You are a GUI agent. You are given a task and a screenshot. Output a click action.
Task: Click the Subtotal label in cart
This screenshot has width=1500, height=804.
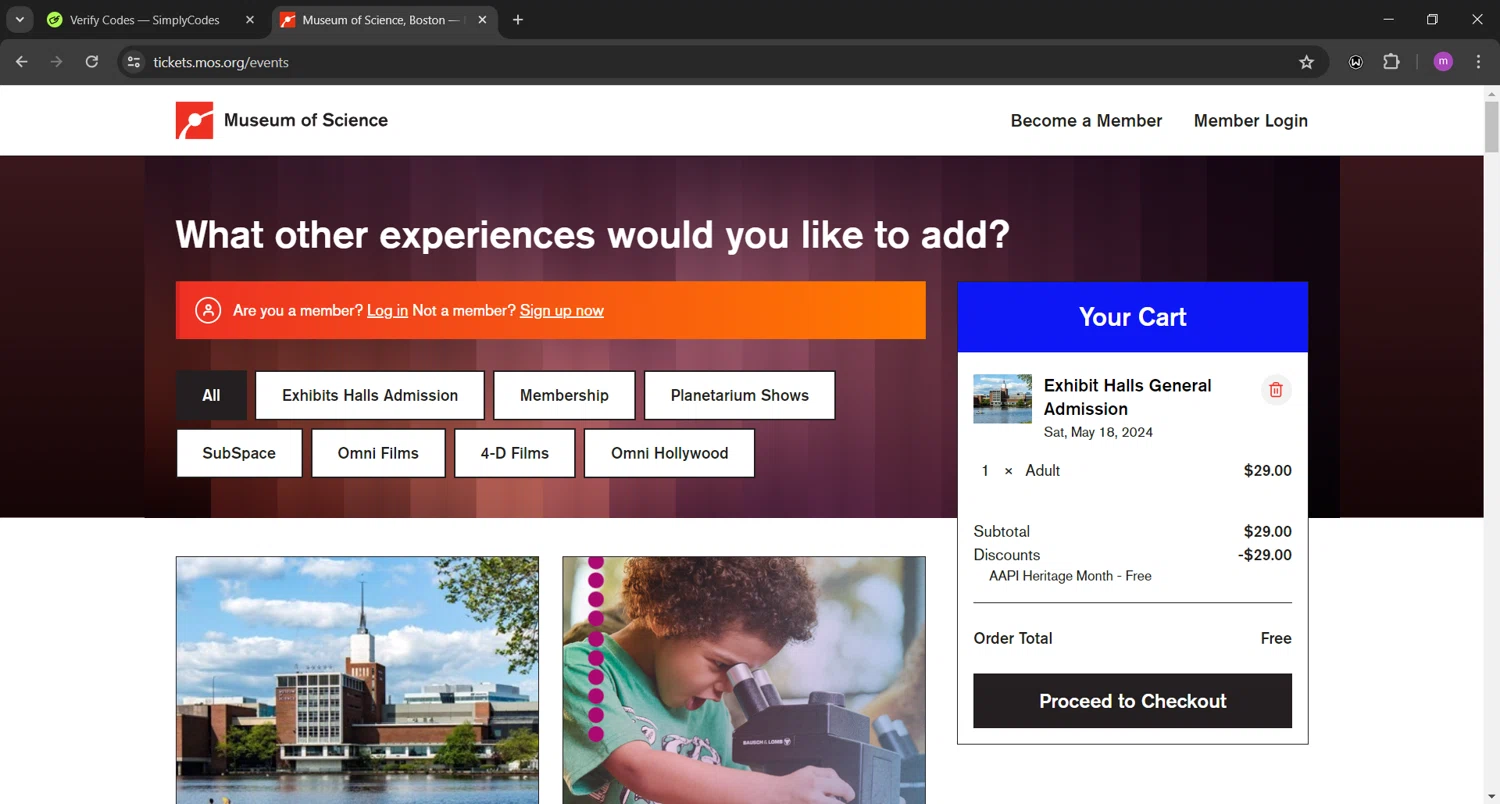coord(1001,532)
